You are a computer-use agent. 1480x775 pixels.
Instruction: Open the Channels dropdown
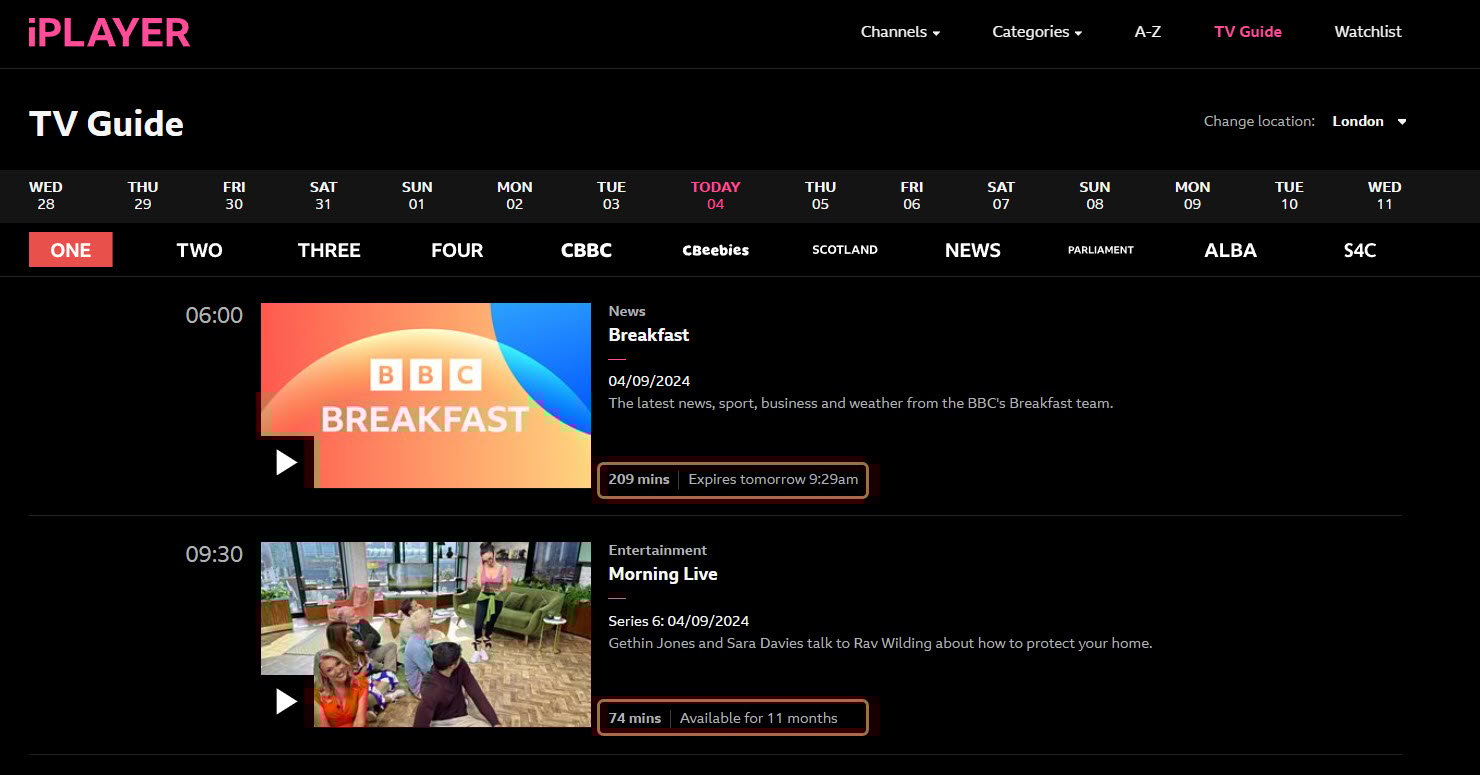pos(899,31)
